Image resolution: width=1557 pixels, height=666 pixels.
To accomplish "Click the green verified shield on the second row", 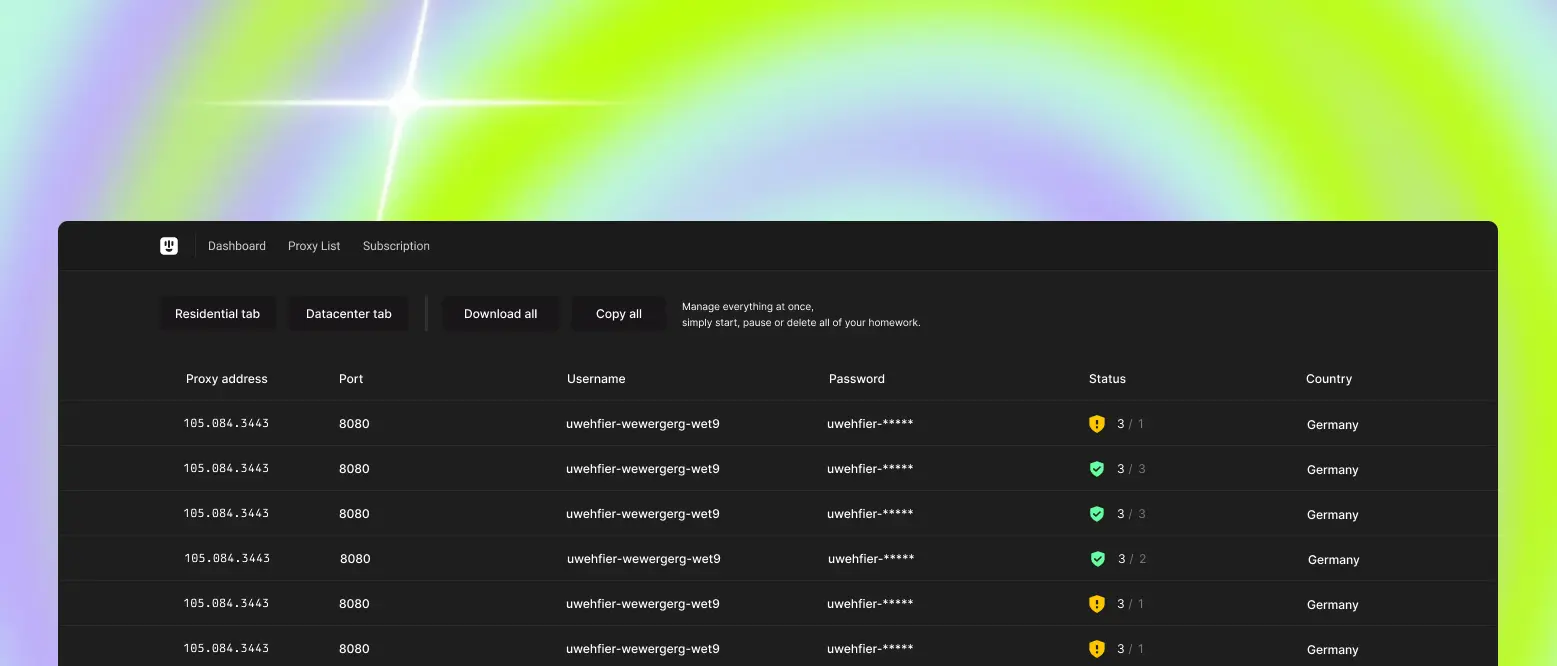I will pos(1097,468).
